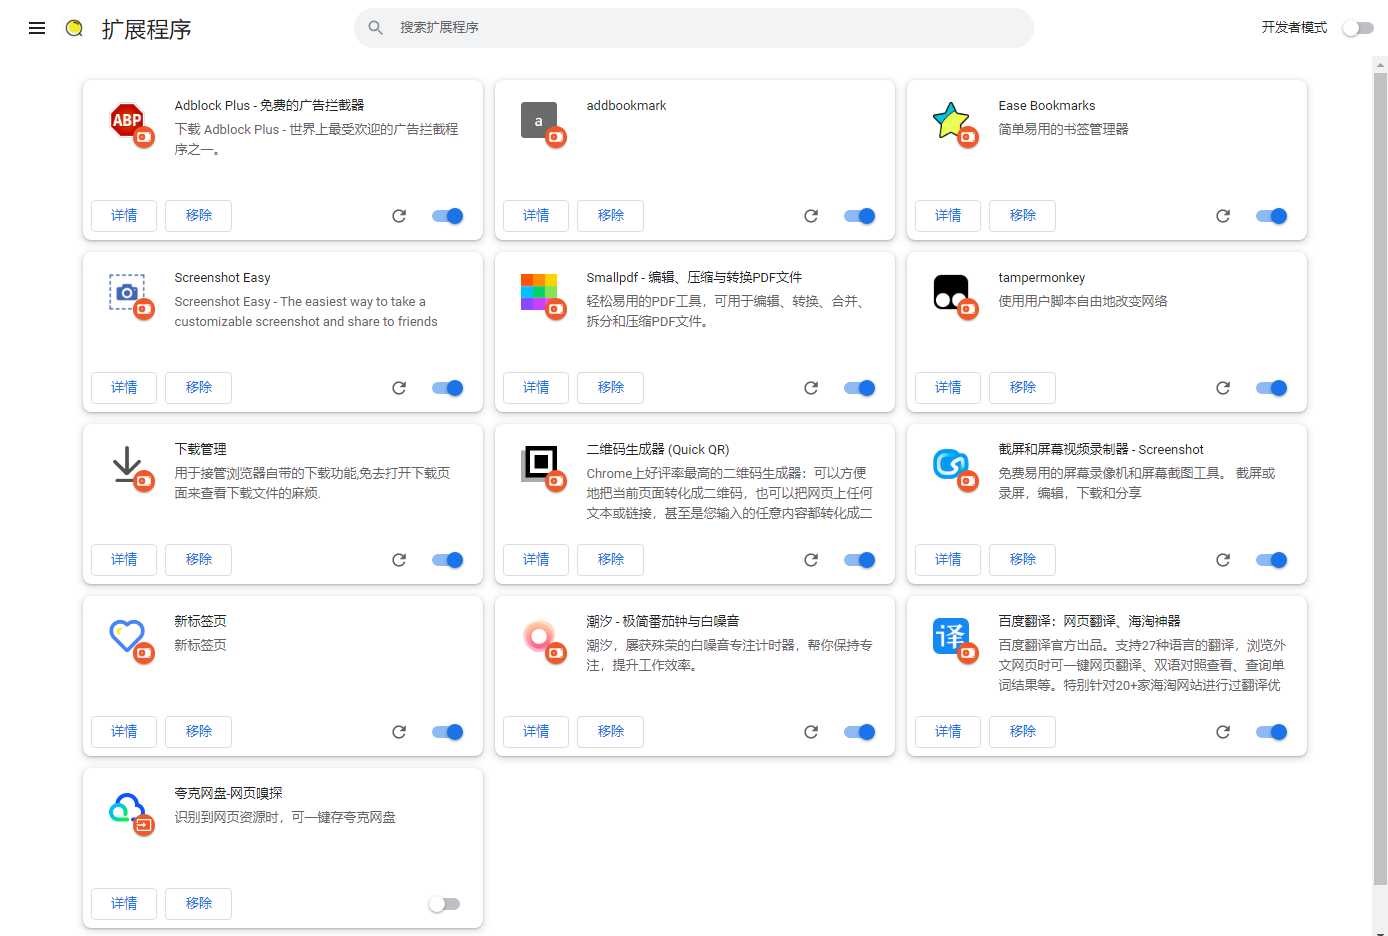Disable the addbookmark extension toggle
This screenshot has height=936, width=1388.
click(x=859, y=216)
